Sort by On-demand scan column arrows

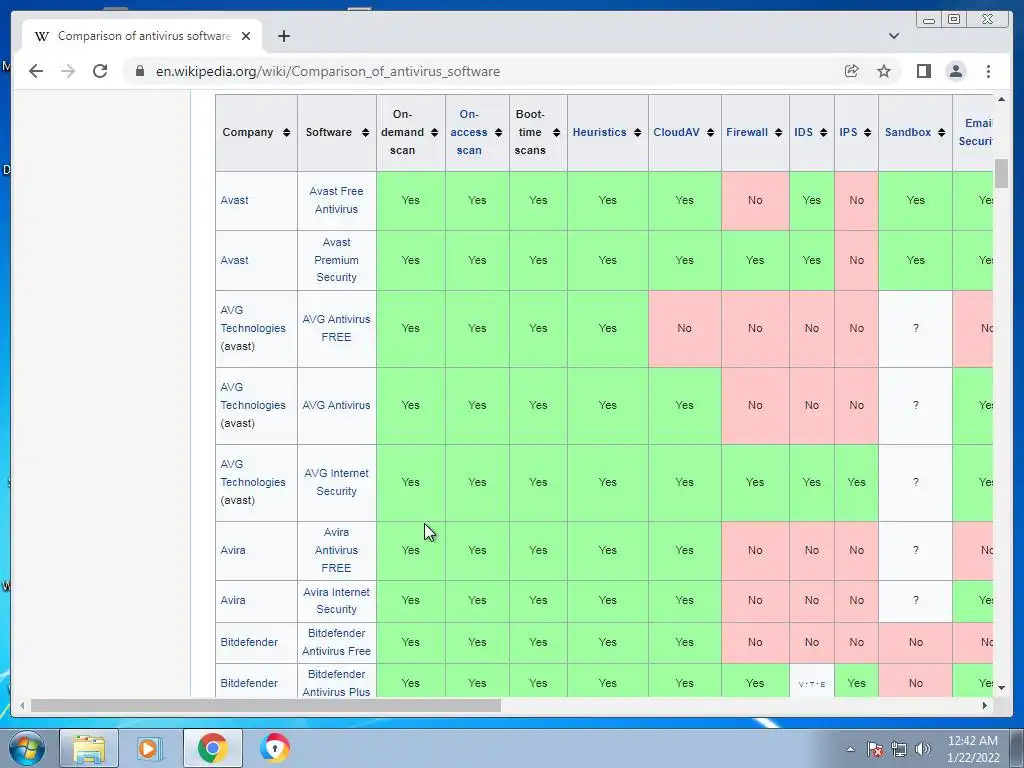(x=434, y=133)
